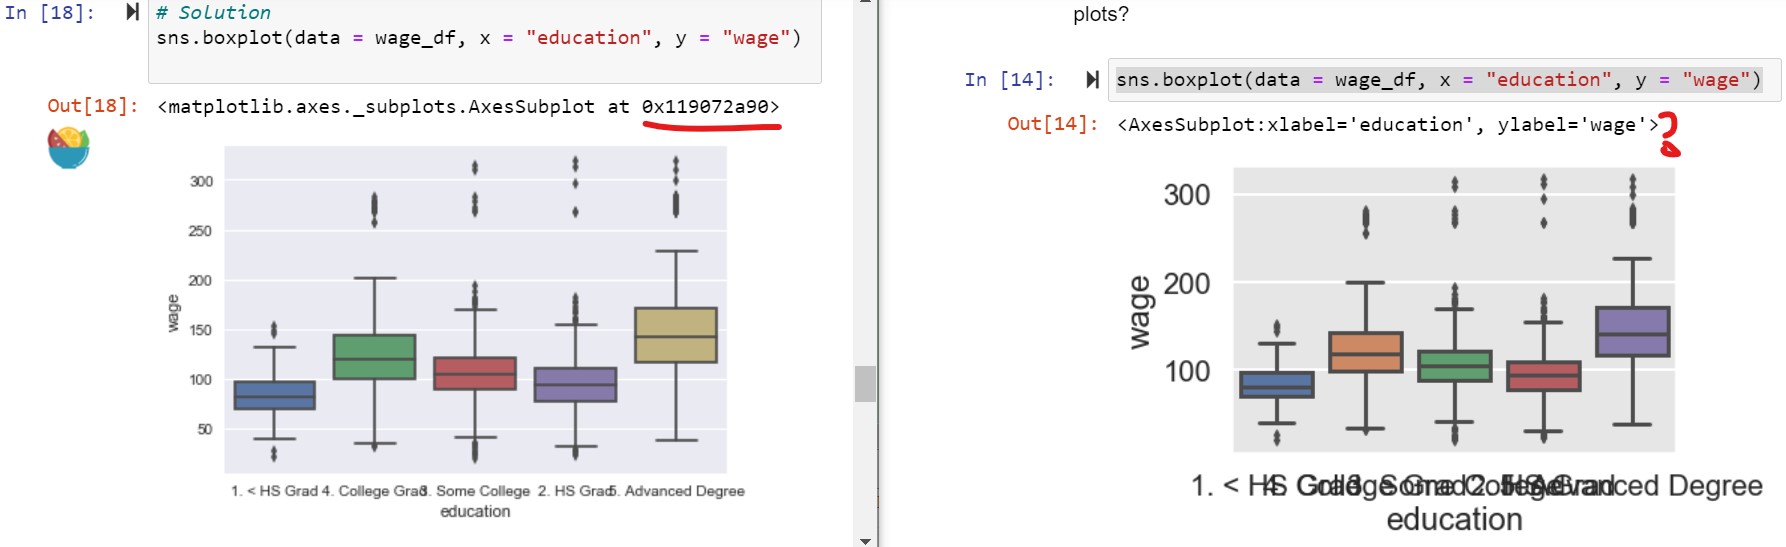Click the blue '< HS Grad' box in the left plot
1786x547 pixels.
(274, 395)
